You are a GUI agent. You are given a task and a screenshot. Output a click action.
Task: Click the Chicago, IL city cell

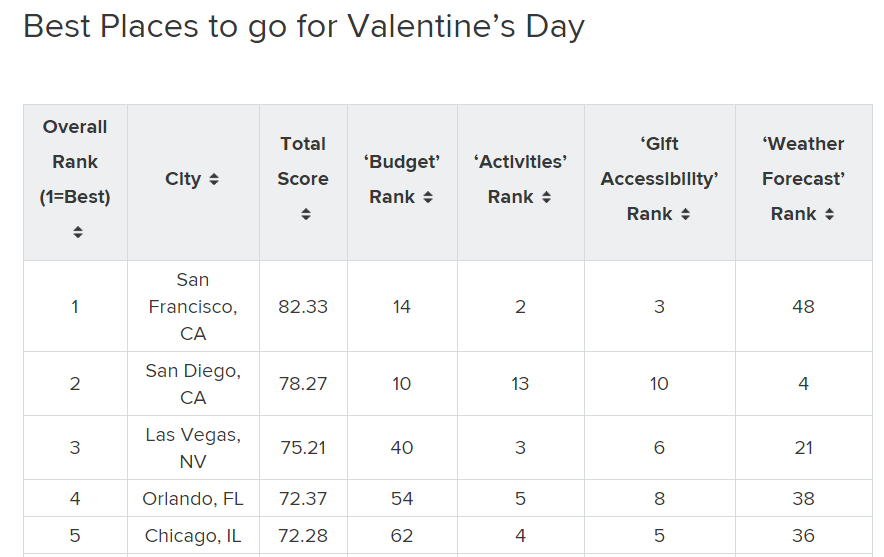(x=193, y=536)
